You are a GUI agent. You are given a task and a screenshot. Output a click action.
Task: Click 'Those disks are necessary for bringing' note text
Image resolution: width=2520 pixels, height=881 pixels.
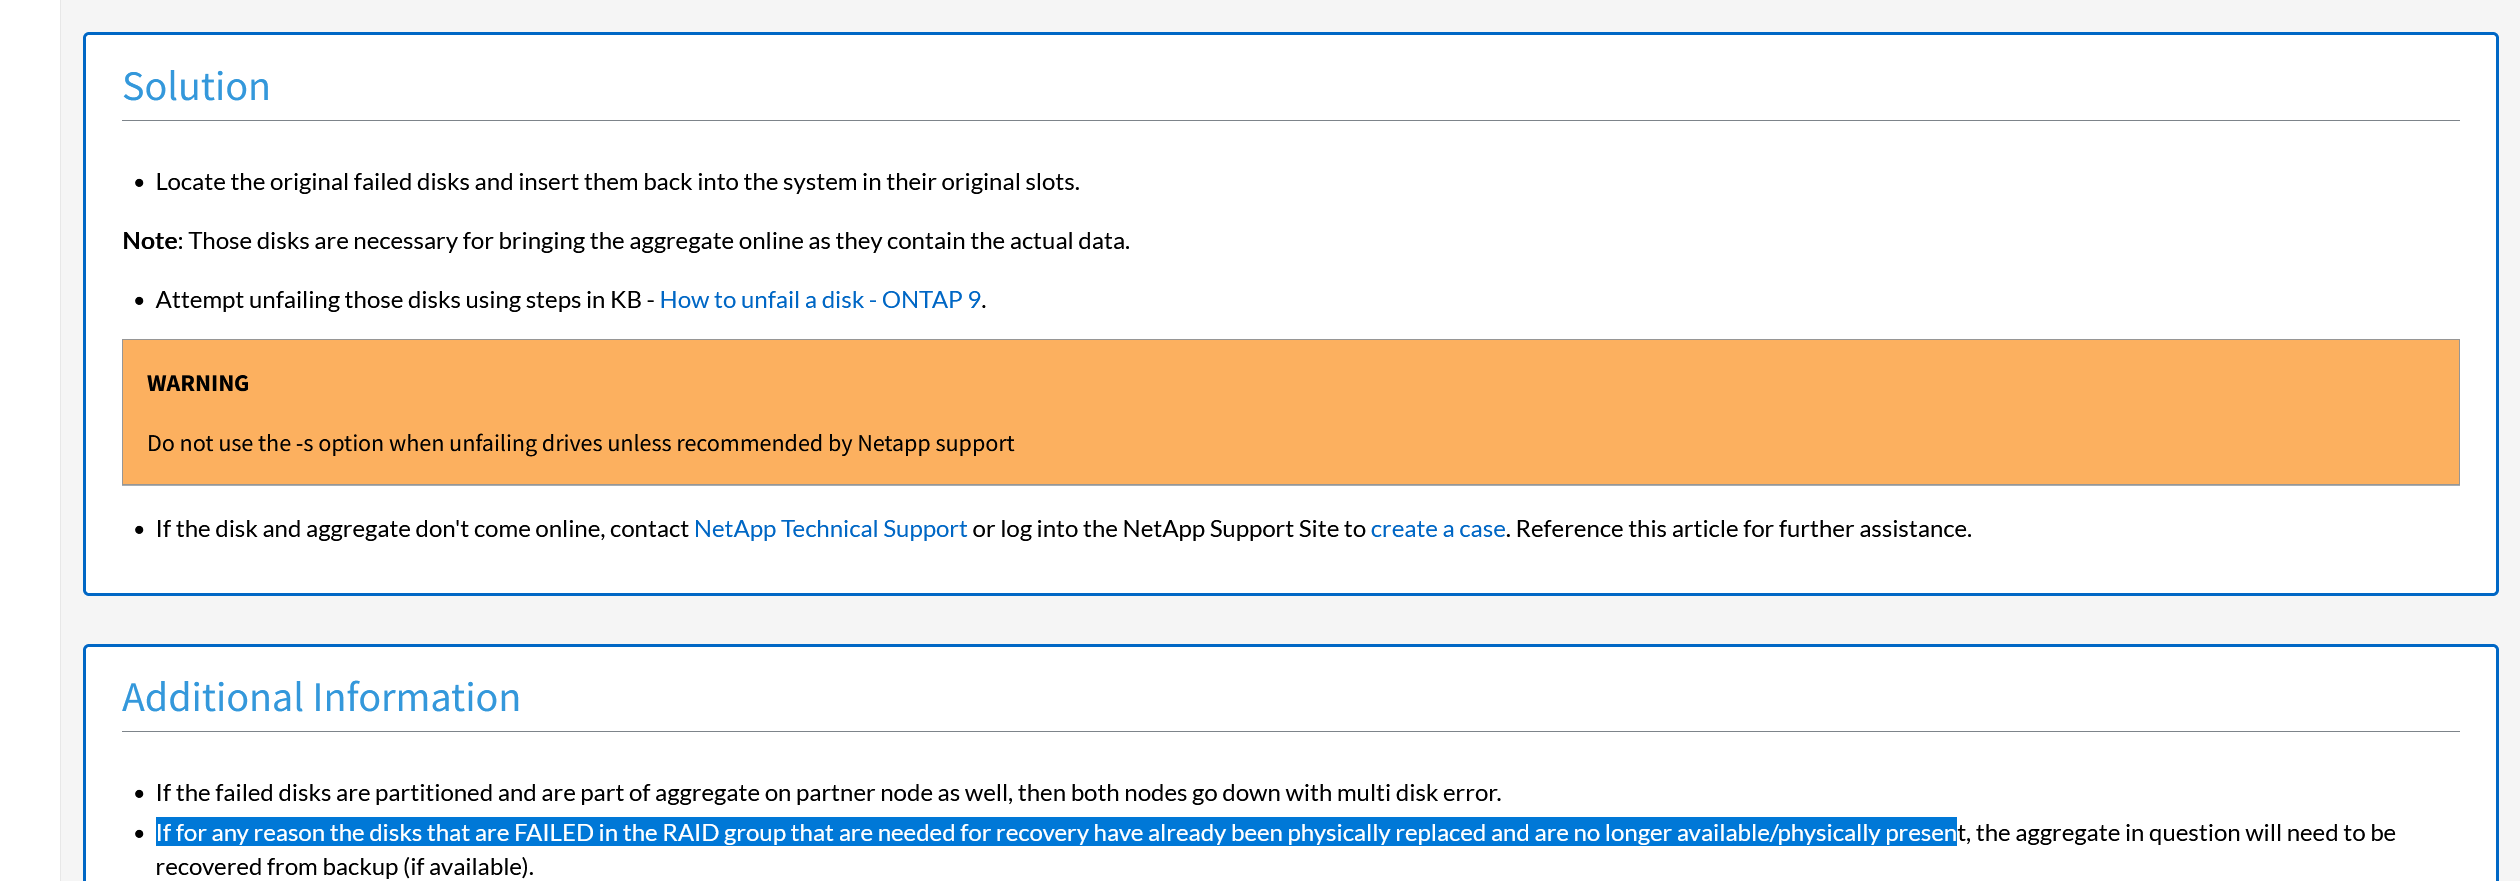click(x=660, y=241)
